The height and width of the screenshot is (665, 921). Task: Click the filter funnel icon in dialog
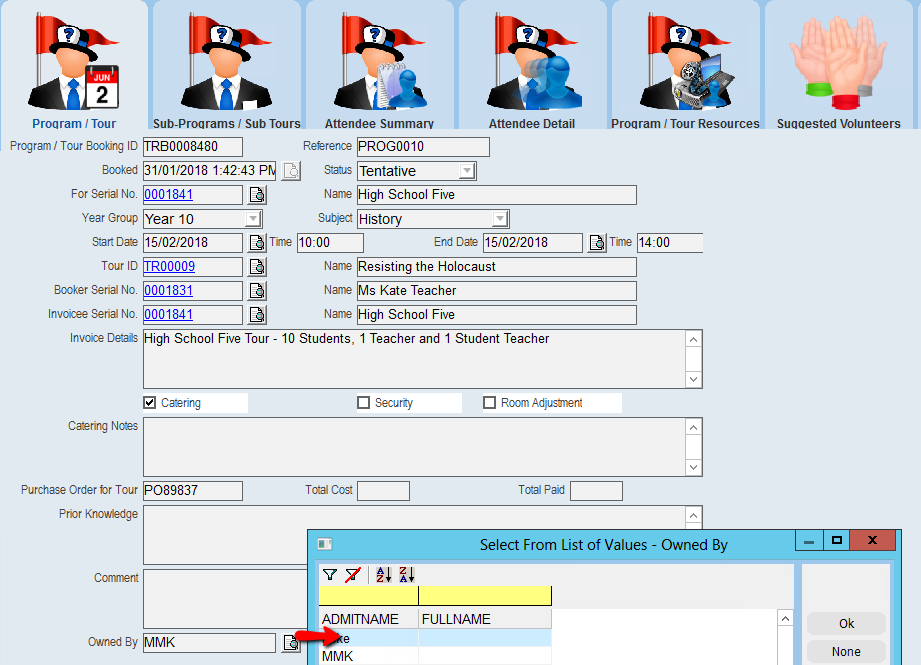(x=329, y=575)
